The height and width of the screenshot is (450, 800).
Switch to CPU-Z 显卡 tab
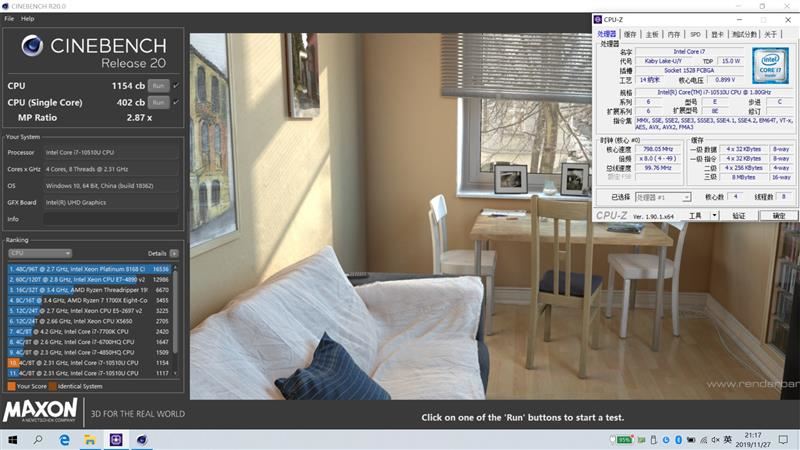717,34
